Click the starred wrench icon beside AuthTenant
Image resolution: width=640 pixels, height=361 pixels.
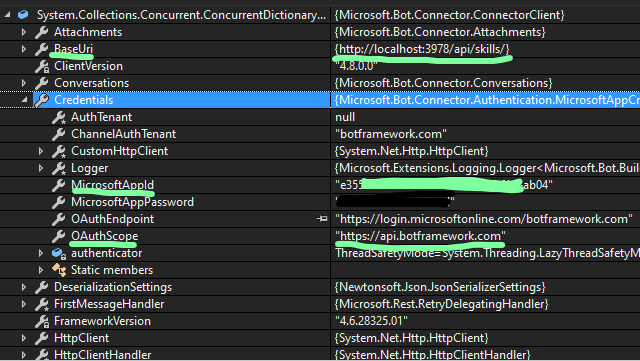click(x=59, y=117)
